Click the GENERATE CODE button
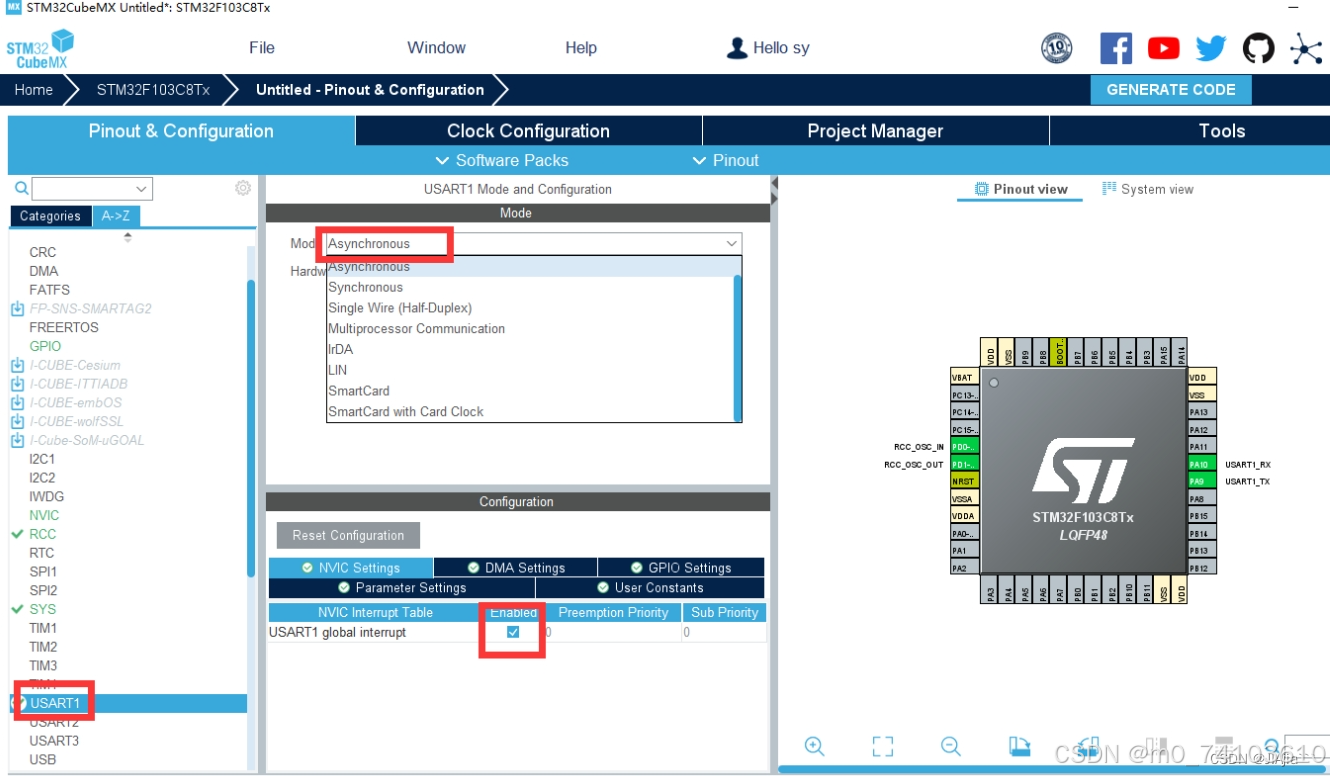The height and width of the screenshot is (776, 1330). [1171, 89]
